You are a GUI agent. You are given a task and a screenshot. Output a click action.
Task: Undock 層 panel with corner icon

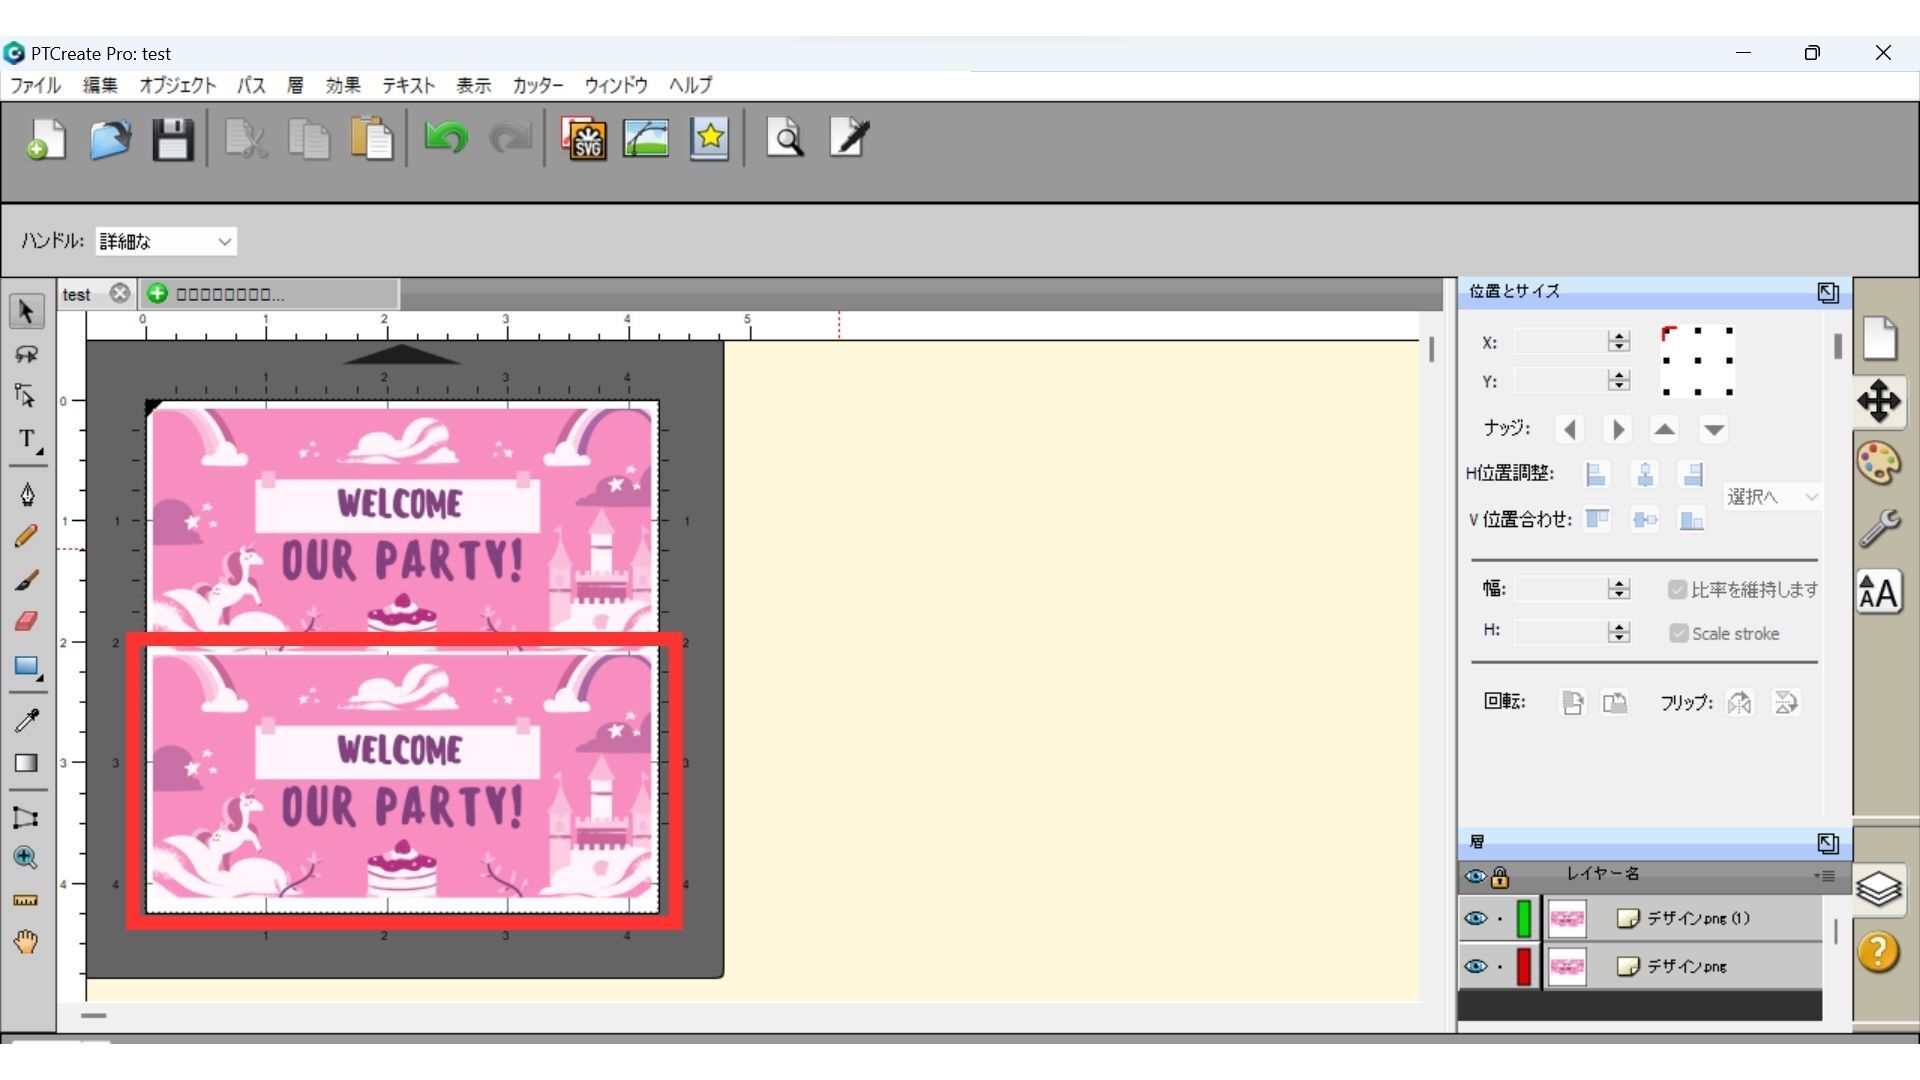1828,844
